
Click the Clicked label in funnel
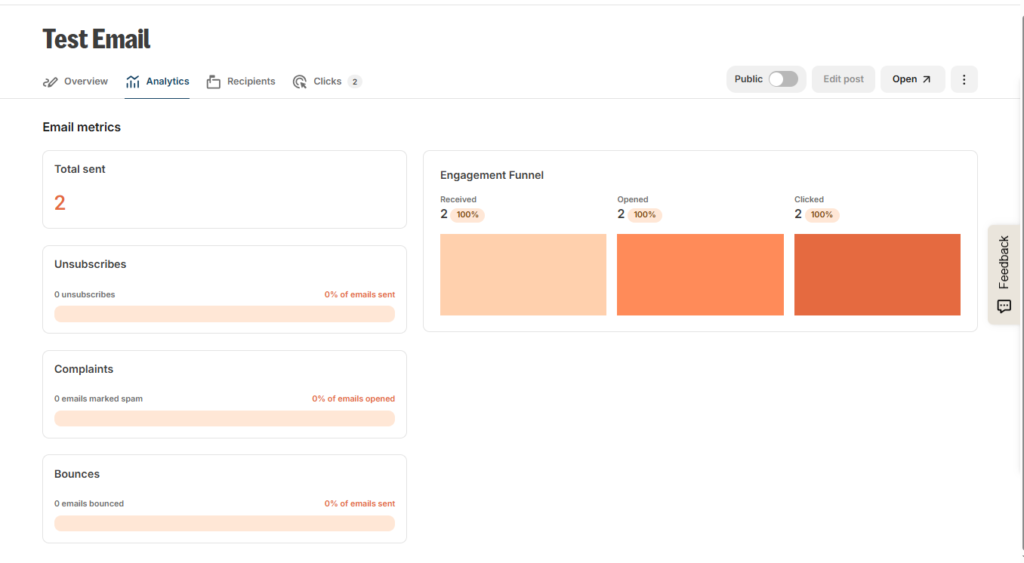point(809,199)
